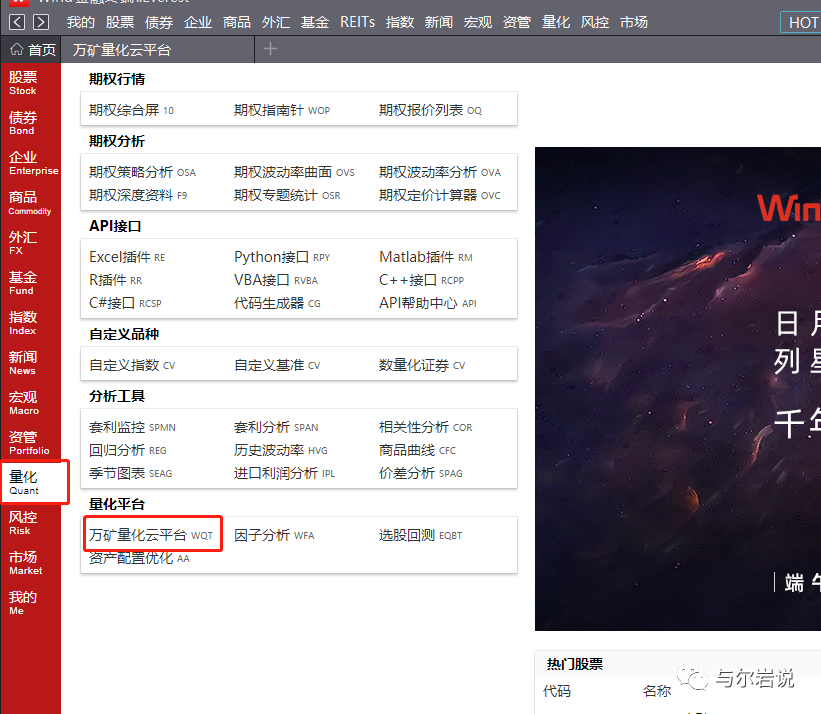Open 选股回测 EQBT
Screen dimensions: 821x714
tap(420, 535)
